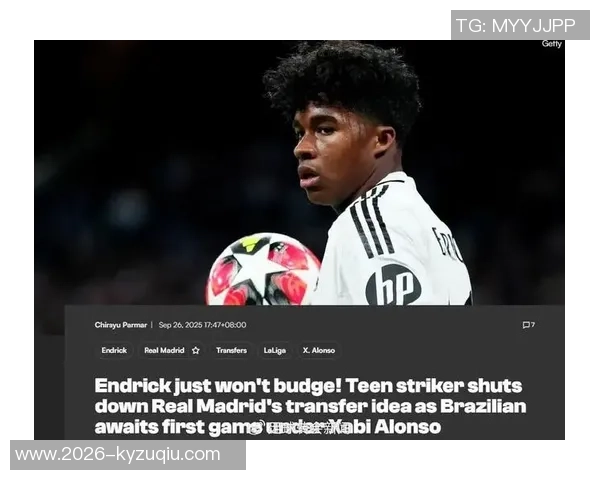Open the comments speech bubble icon

click(x=528, y=325)
